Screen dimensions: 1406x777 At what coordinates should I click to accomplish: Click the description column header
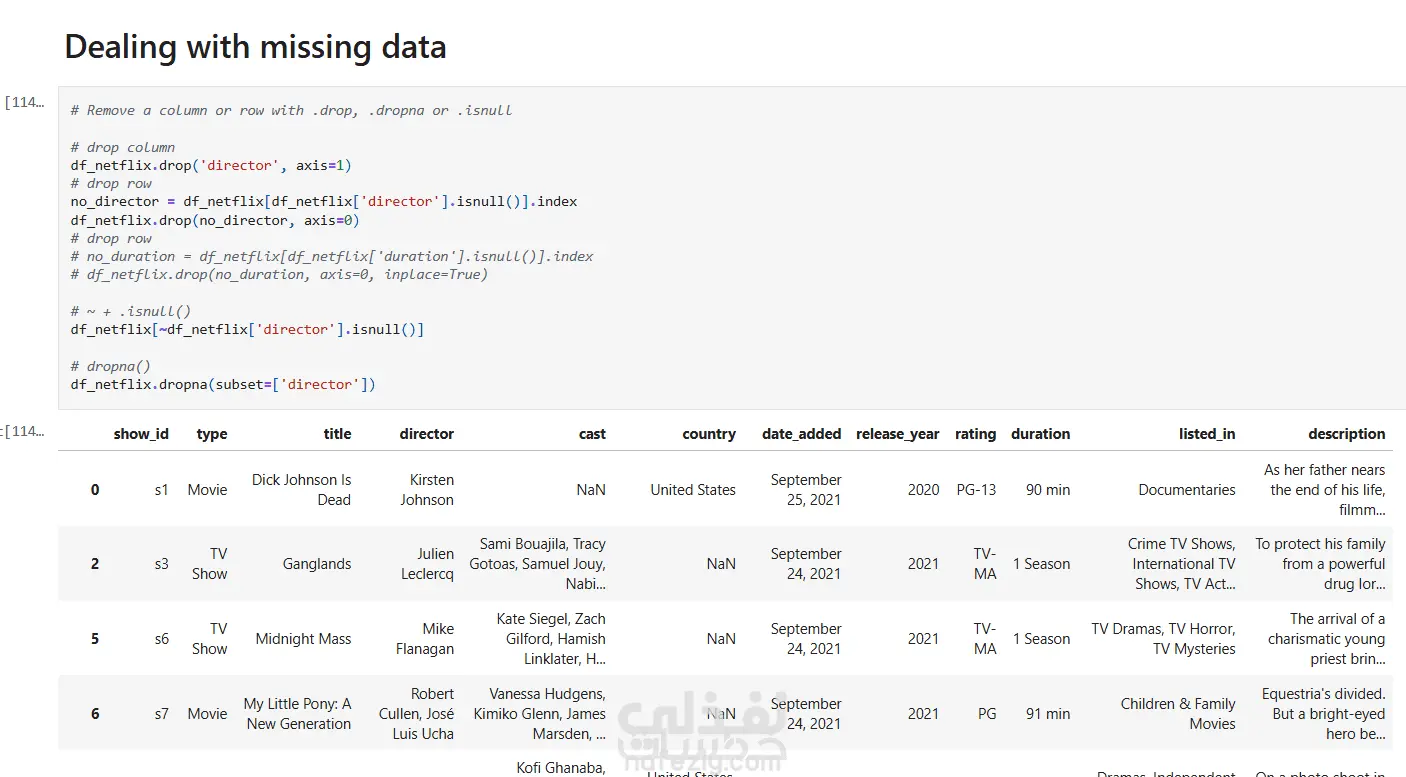pos(1347,434)
